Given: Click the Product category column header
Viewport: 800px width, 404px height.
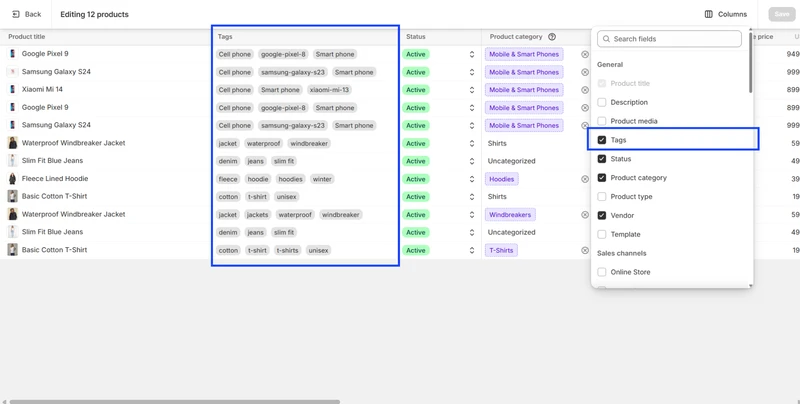Looking at the screenshot, I should tap(516, 37).
